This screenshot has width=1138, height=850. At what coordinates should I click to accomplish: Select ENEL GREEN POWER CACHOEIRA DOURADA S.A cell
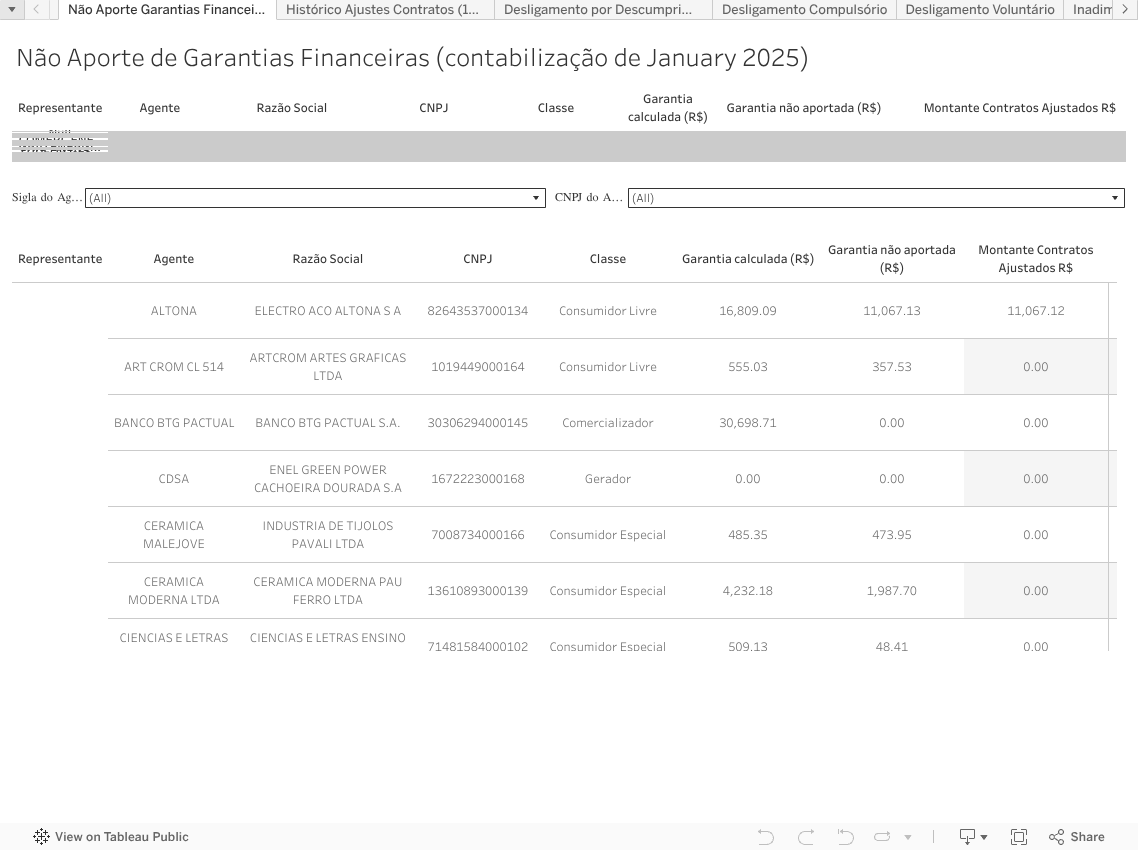pyautogui.click(x=327, y=478)
